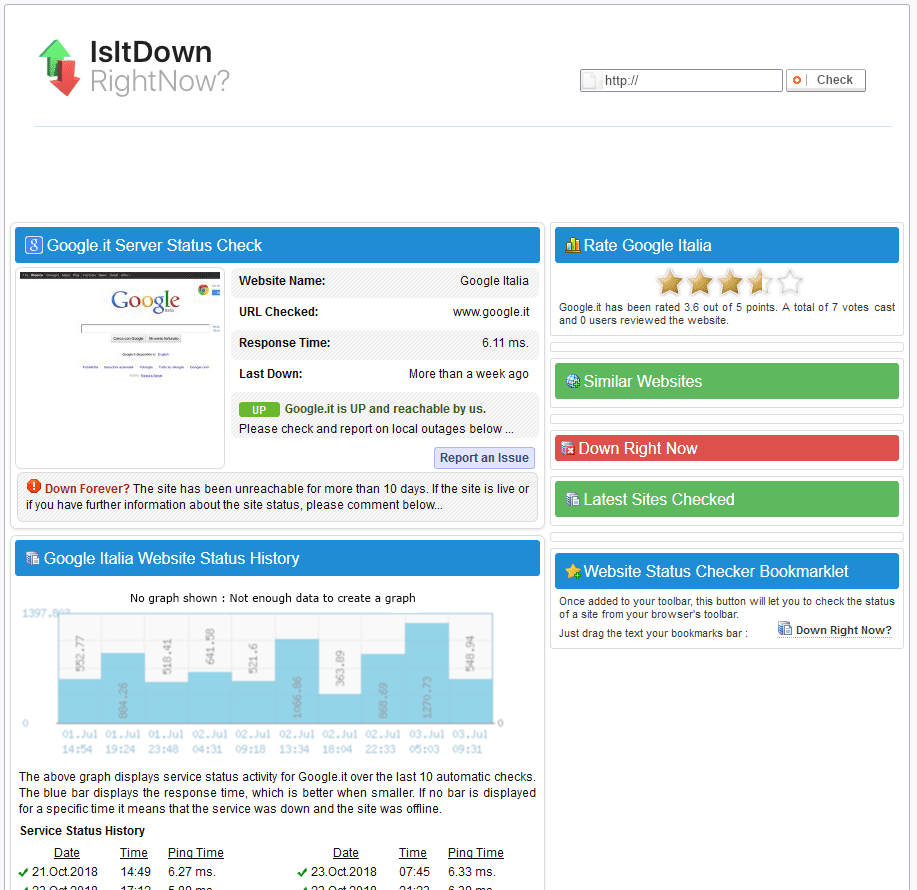Open the Google Italia site screenshot thumbnail
The image size is (917, 890).
click(120, 369)
